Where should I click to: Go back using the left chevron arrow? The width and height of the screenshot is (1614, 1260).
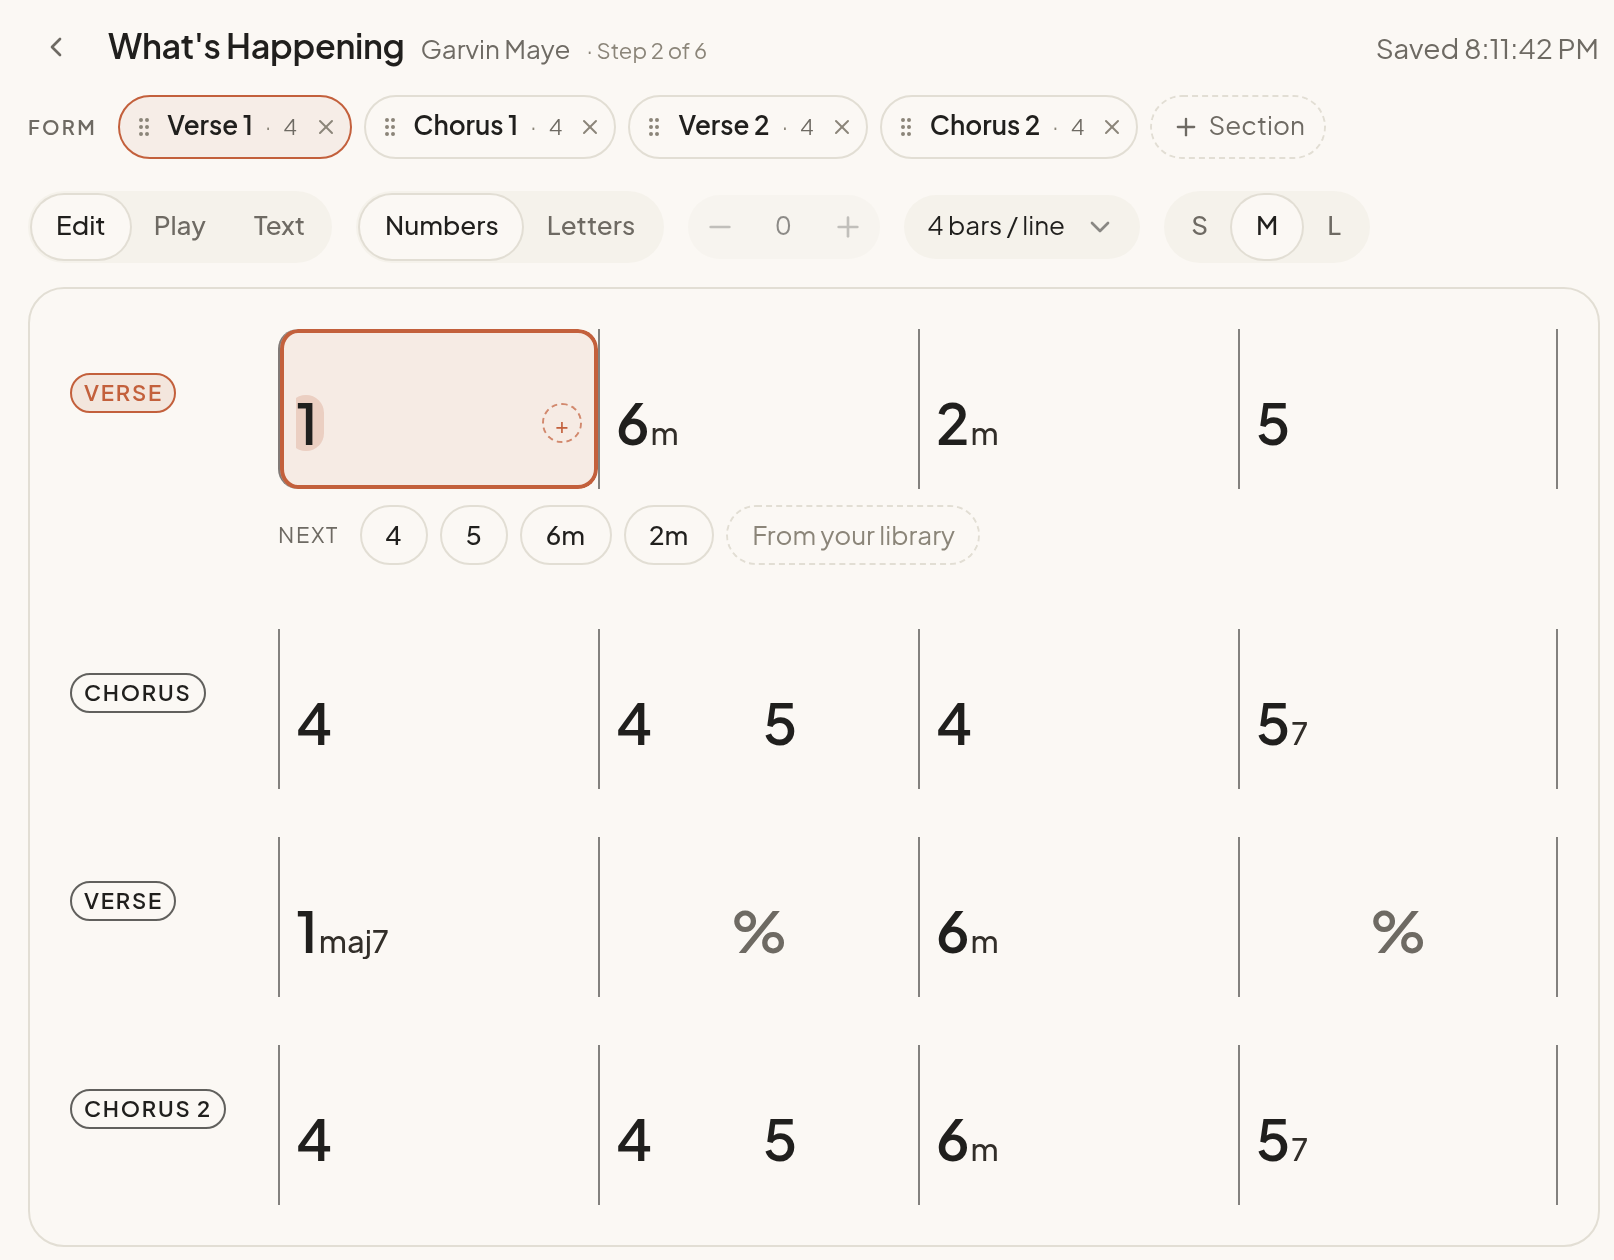pyautogui.click(x=57, y=48)
